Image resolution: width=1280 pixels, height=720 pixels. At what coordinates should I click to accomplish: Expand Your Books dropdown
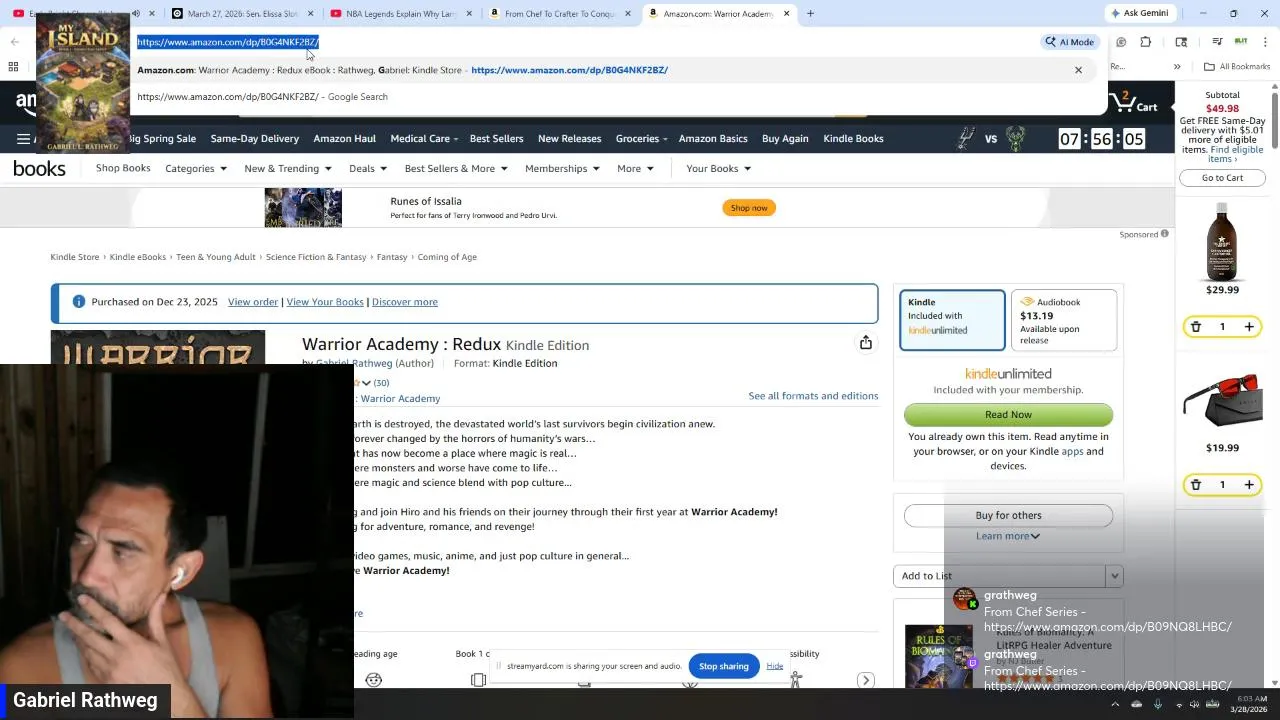pos(718,169)
